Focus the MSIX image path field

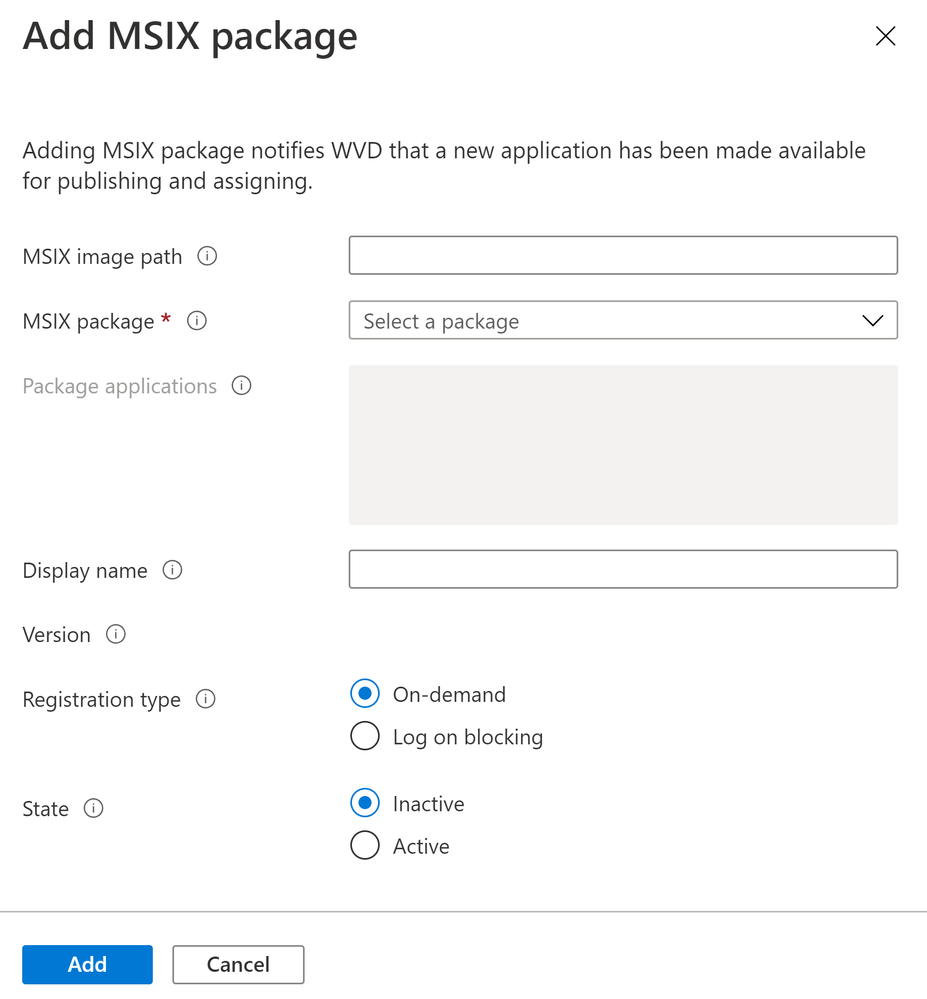pos(622,255)
